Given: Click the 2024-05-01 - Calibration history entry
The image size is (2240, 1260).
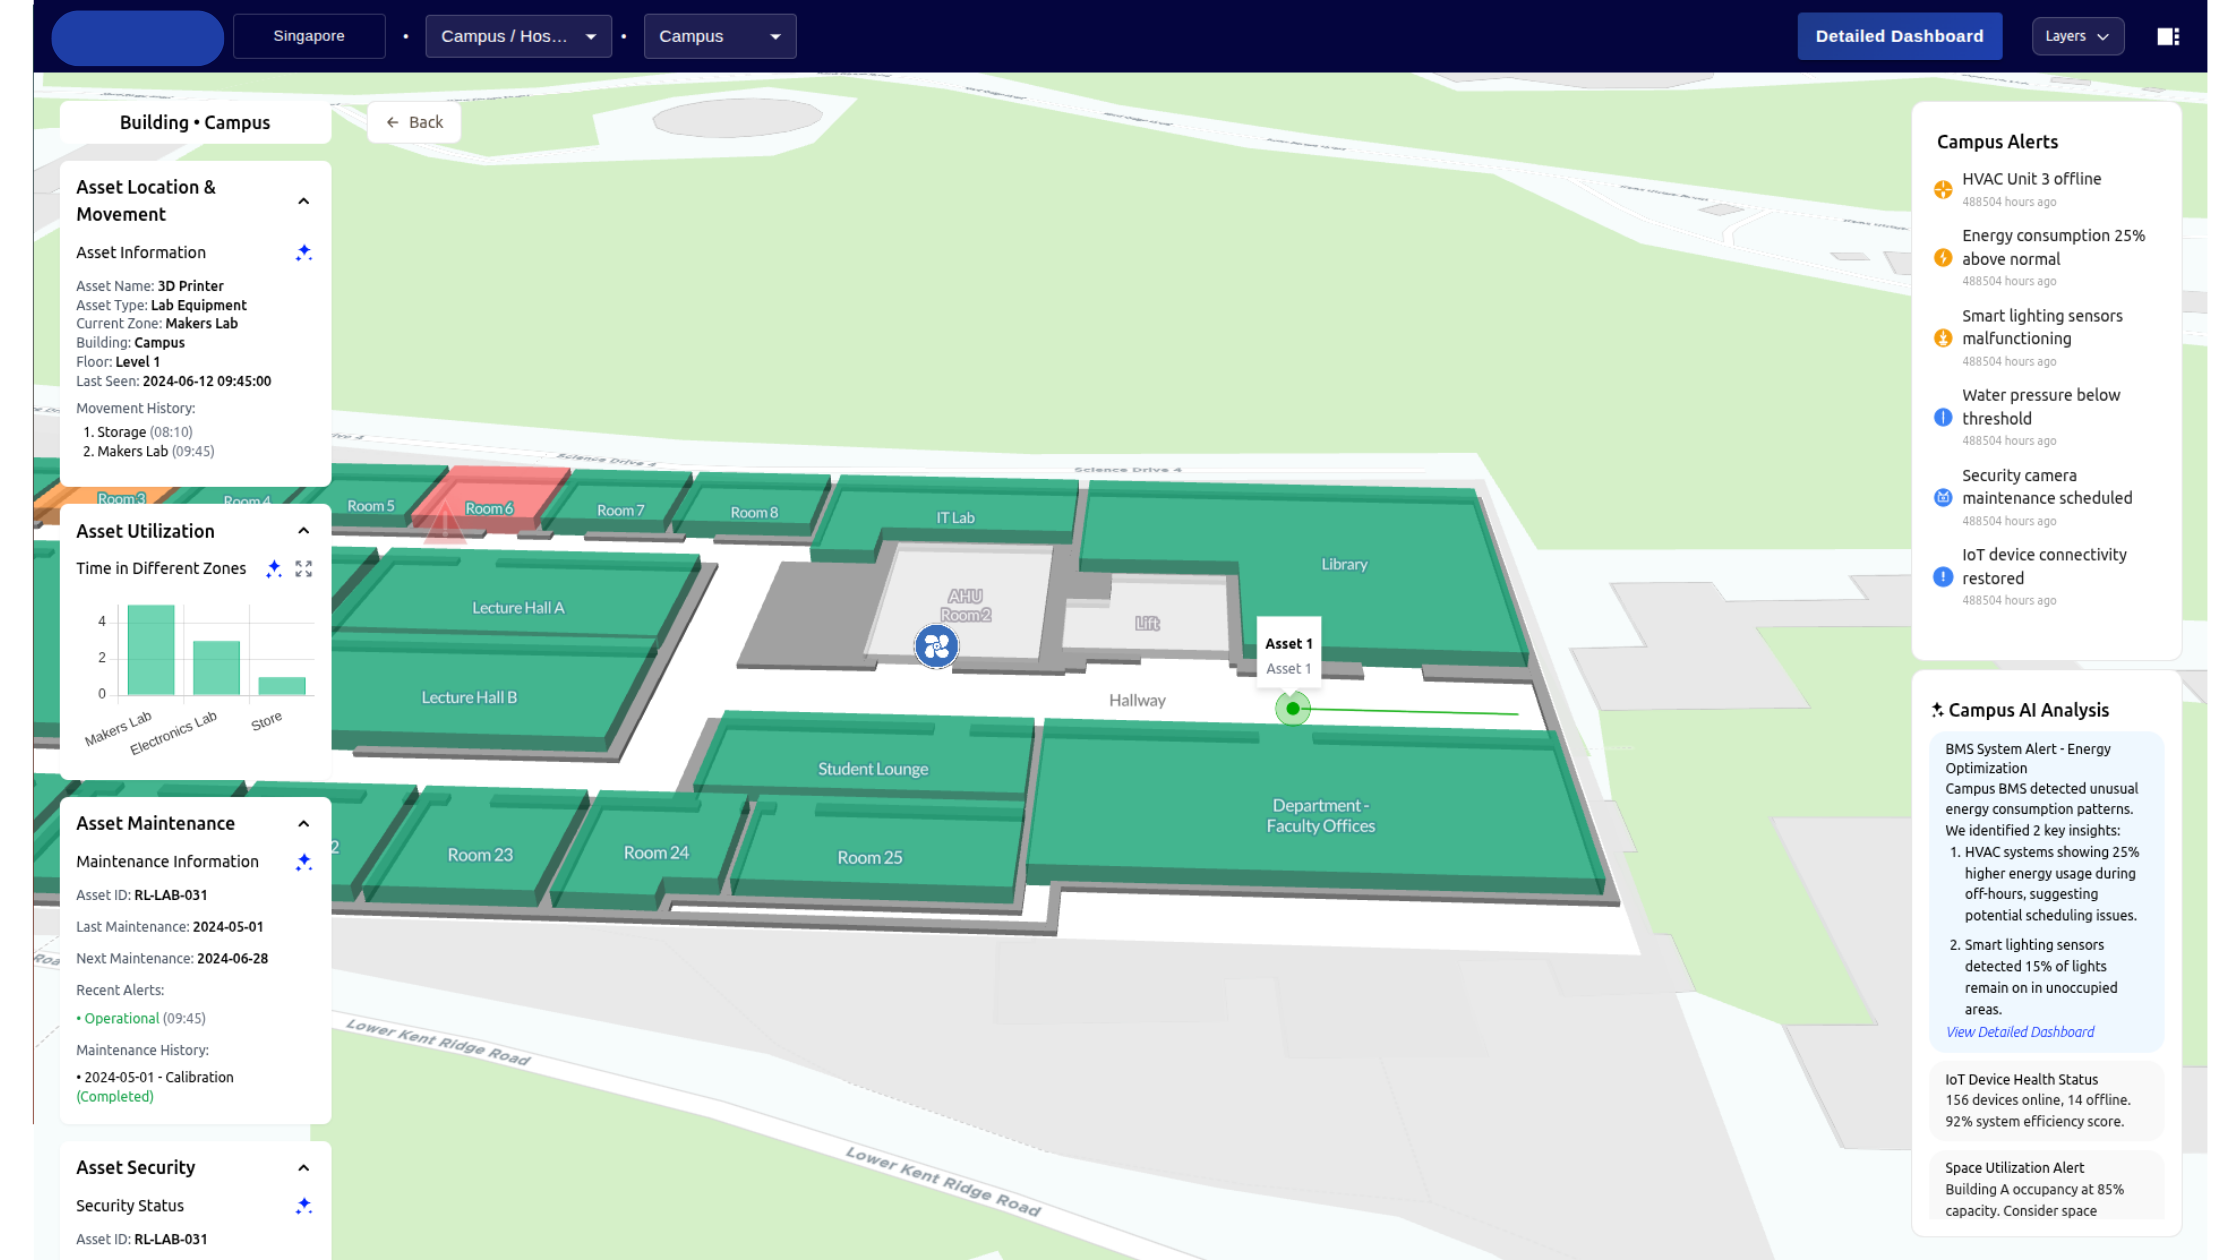Looking at the screenshot, I should point(155,1087).
